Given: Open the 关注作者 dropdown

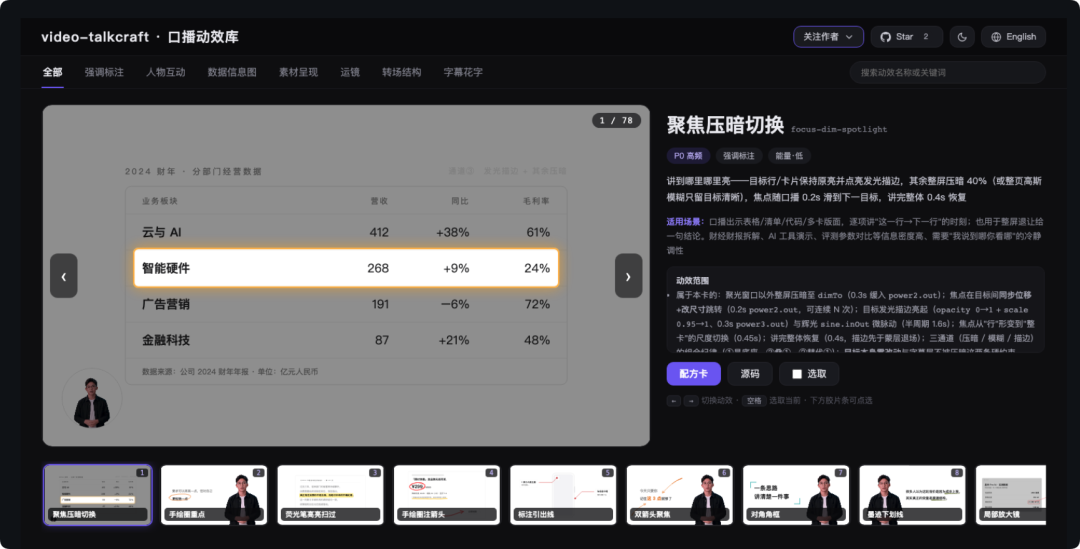Looking at the screenshot, I should click(828, 37).
